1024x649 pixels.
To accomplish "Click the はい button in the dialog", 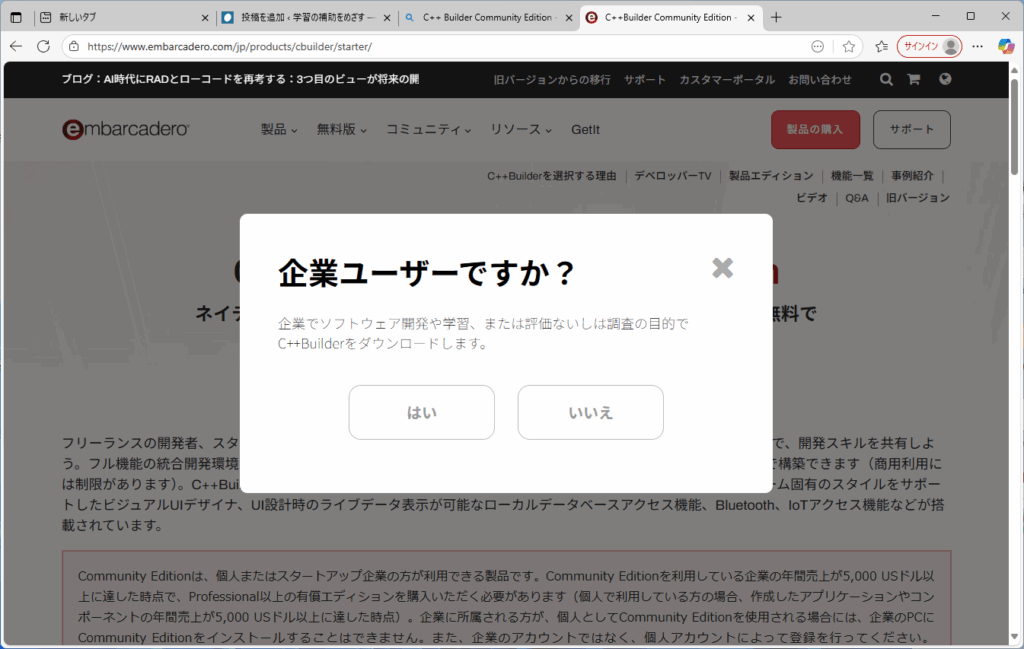I will (421, 412).
